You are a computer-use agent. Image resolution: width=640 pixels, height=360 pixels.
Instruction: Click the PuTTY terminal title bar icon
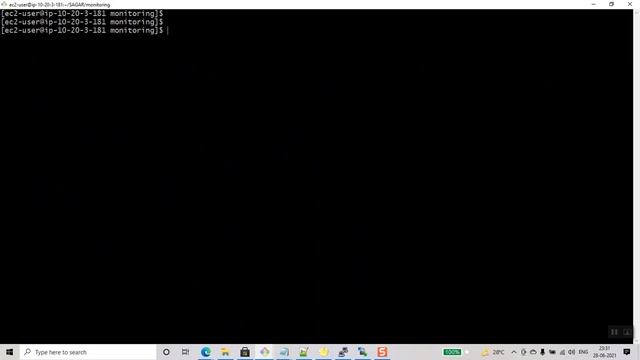tap(4, 4)
